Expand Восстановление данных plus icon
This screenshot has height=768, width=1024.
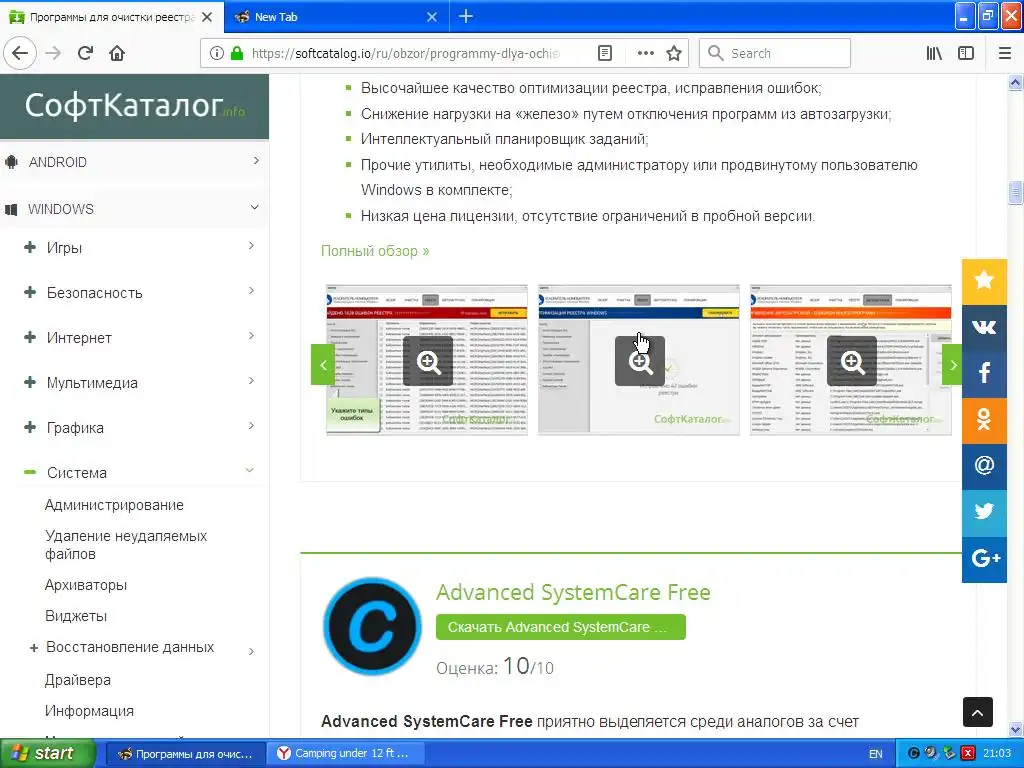point(34,648)
